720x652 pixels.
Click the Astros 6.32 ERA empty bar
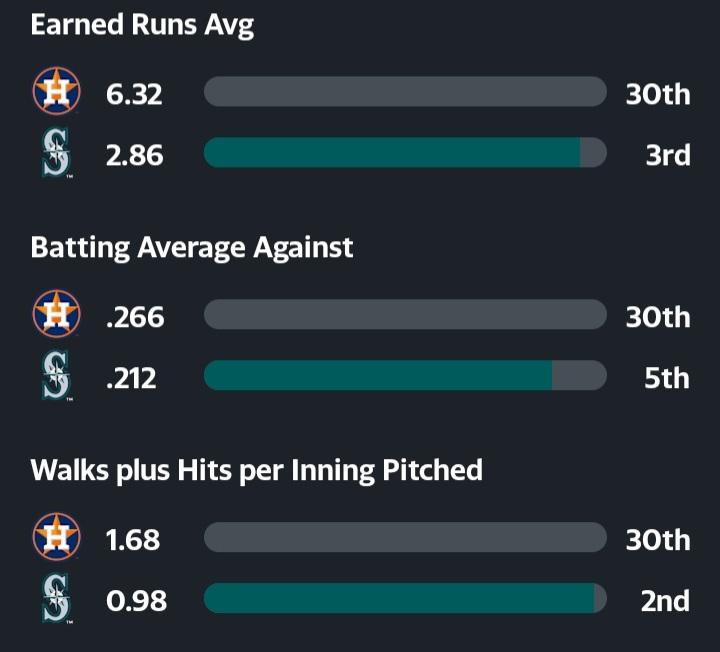(x=404, y=92)
